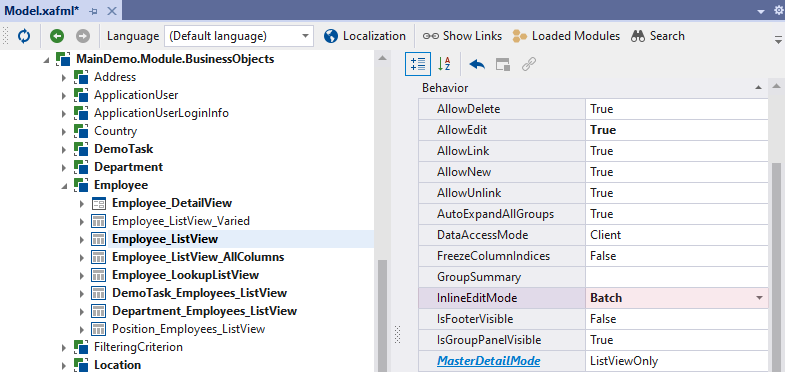Collapse the Employee node
This screenshot has height=372, width=785.
coord(64,186)
